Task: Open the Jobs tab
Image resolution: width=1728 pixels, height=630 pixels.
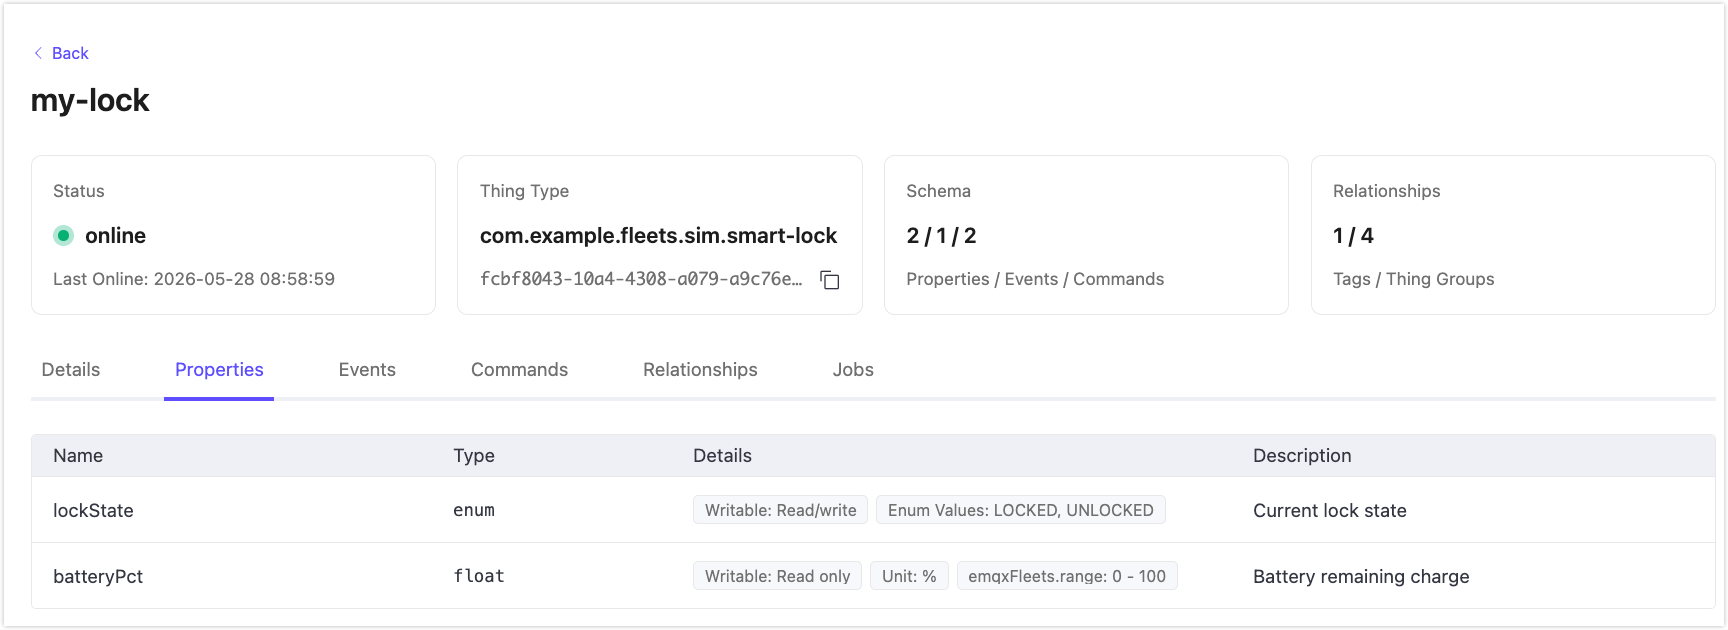Action: tap(853, 370)
